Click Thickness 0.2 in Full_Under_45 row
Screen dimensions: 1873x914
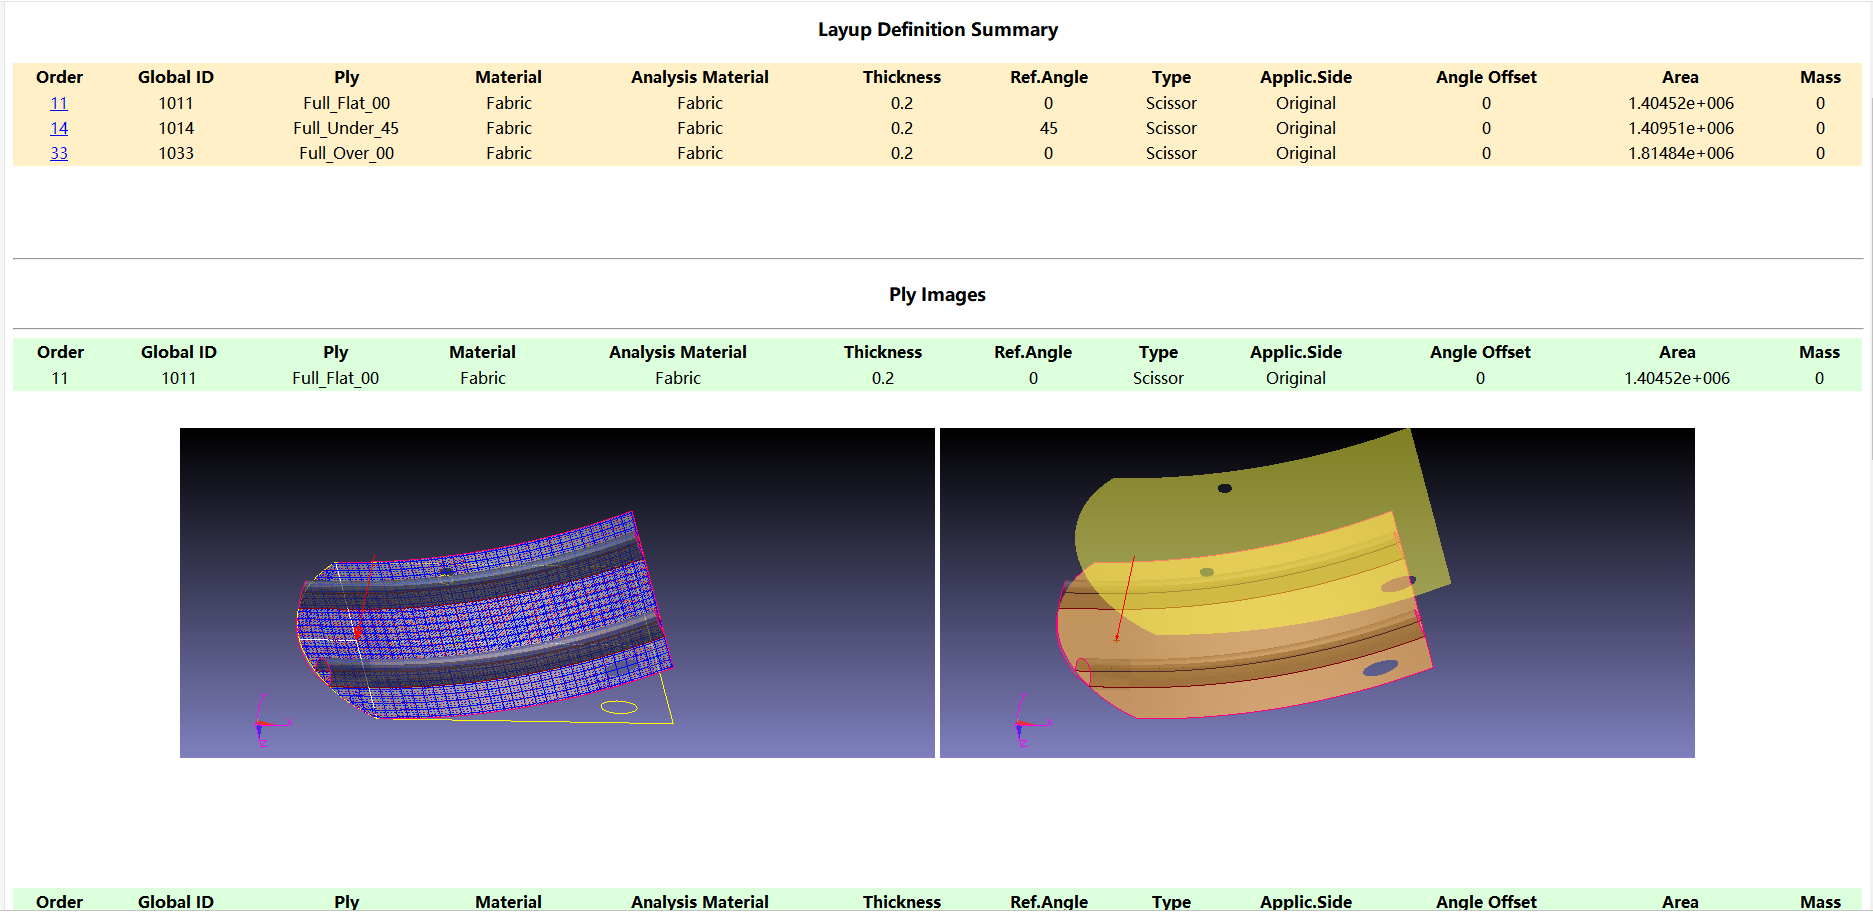point(902,128)
